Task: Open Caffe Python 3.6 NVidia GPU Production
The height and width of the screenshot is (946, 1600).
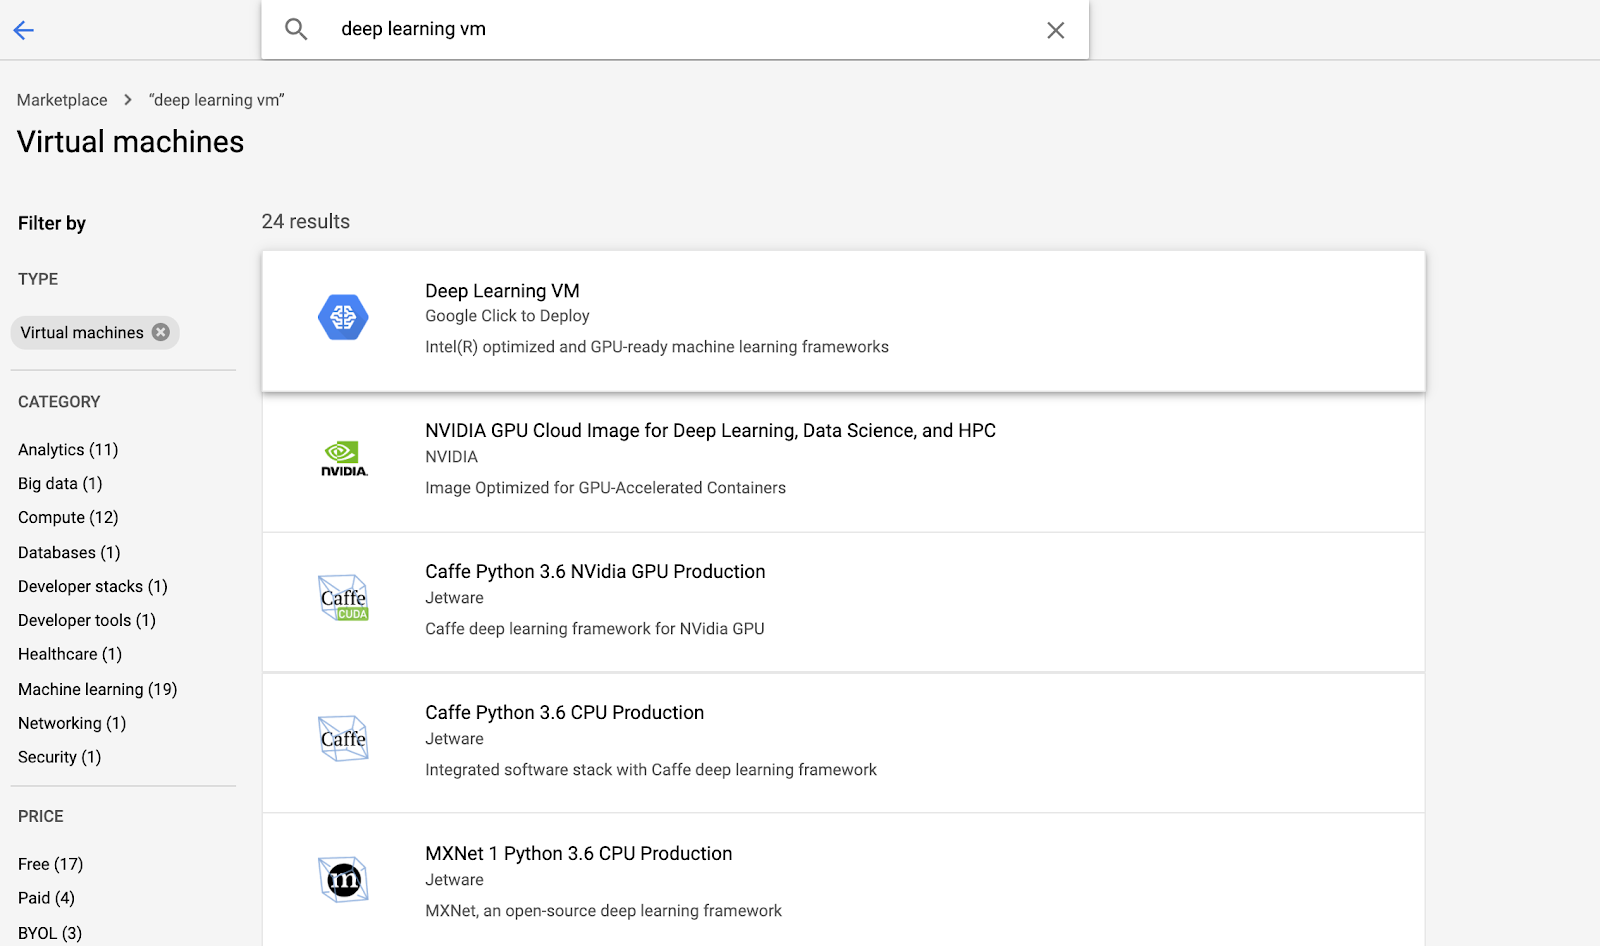Action: point(595,572)
